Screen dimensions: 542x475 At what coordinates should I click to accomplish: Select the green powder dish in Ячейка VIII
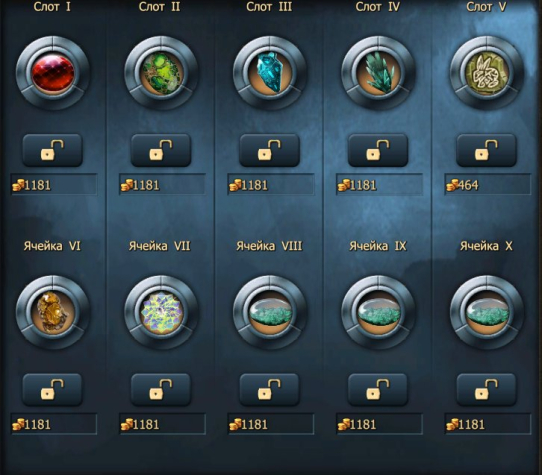[x=270, y=312]
